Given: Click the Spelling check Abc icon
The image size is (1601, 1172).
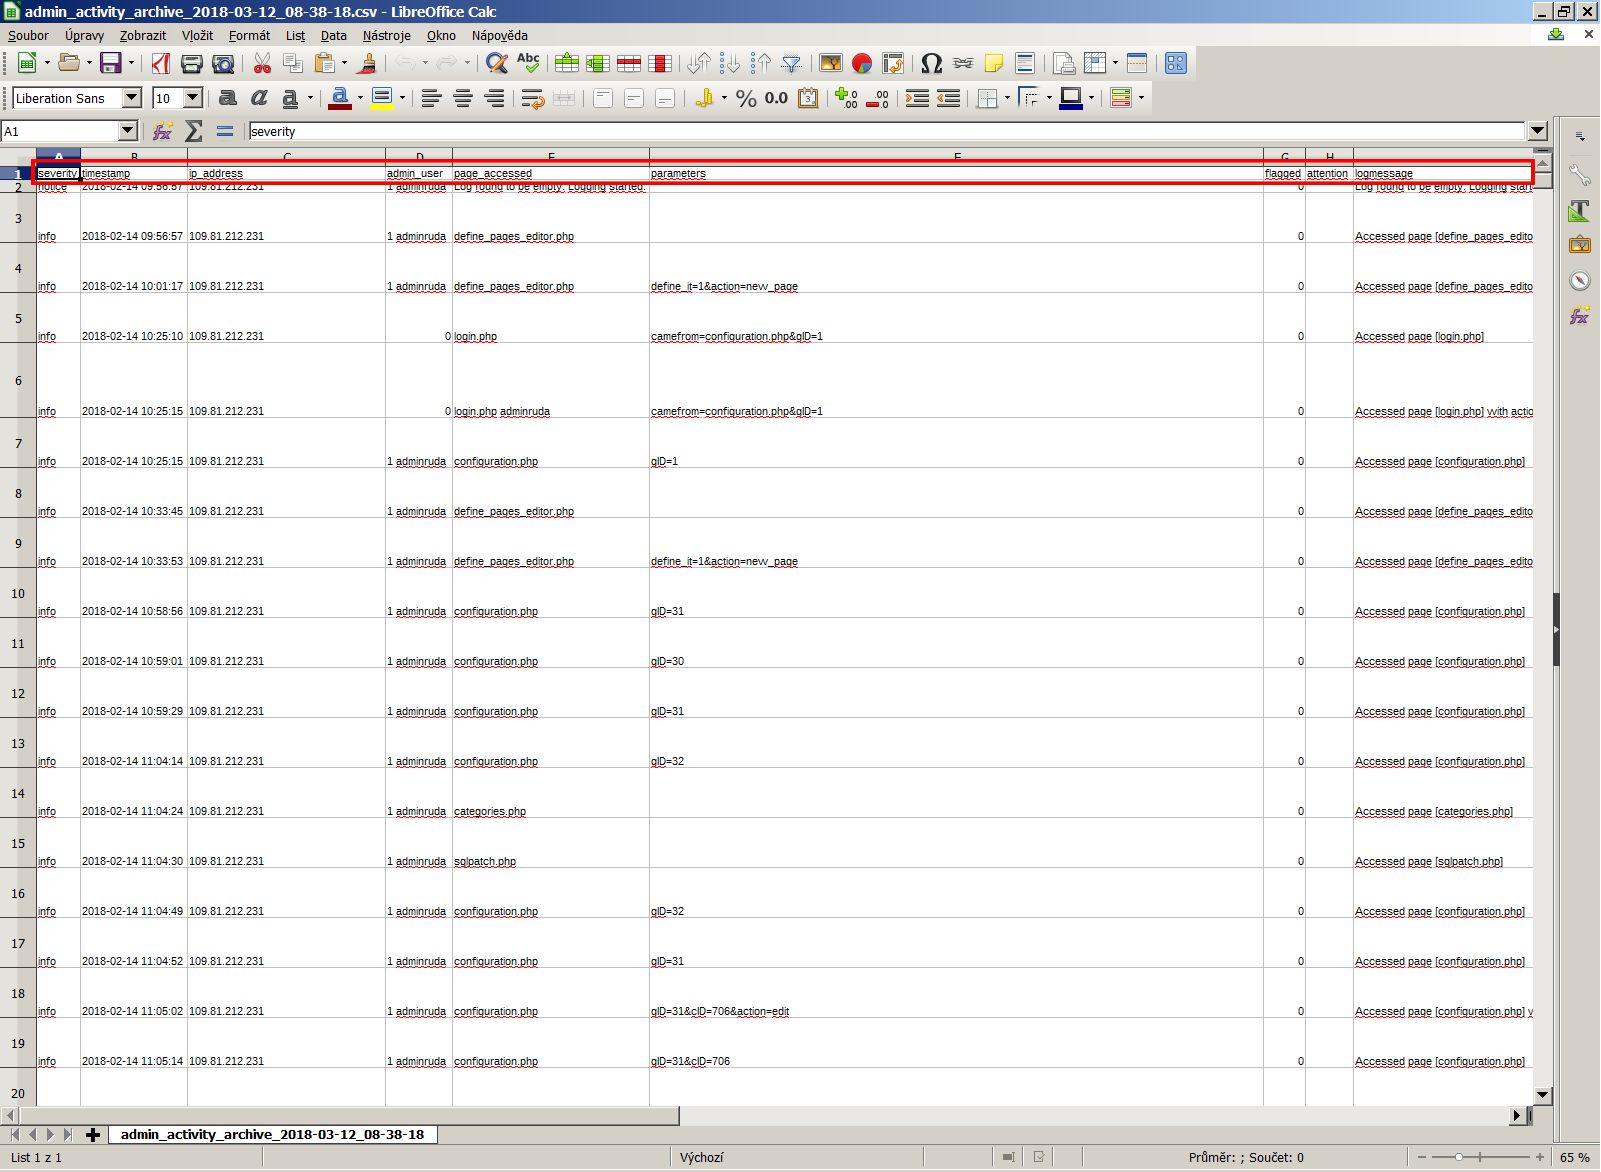Looking at the screenshot, I should click(528, 64).
